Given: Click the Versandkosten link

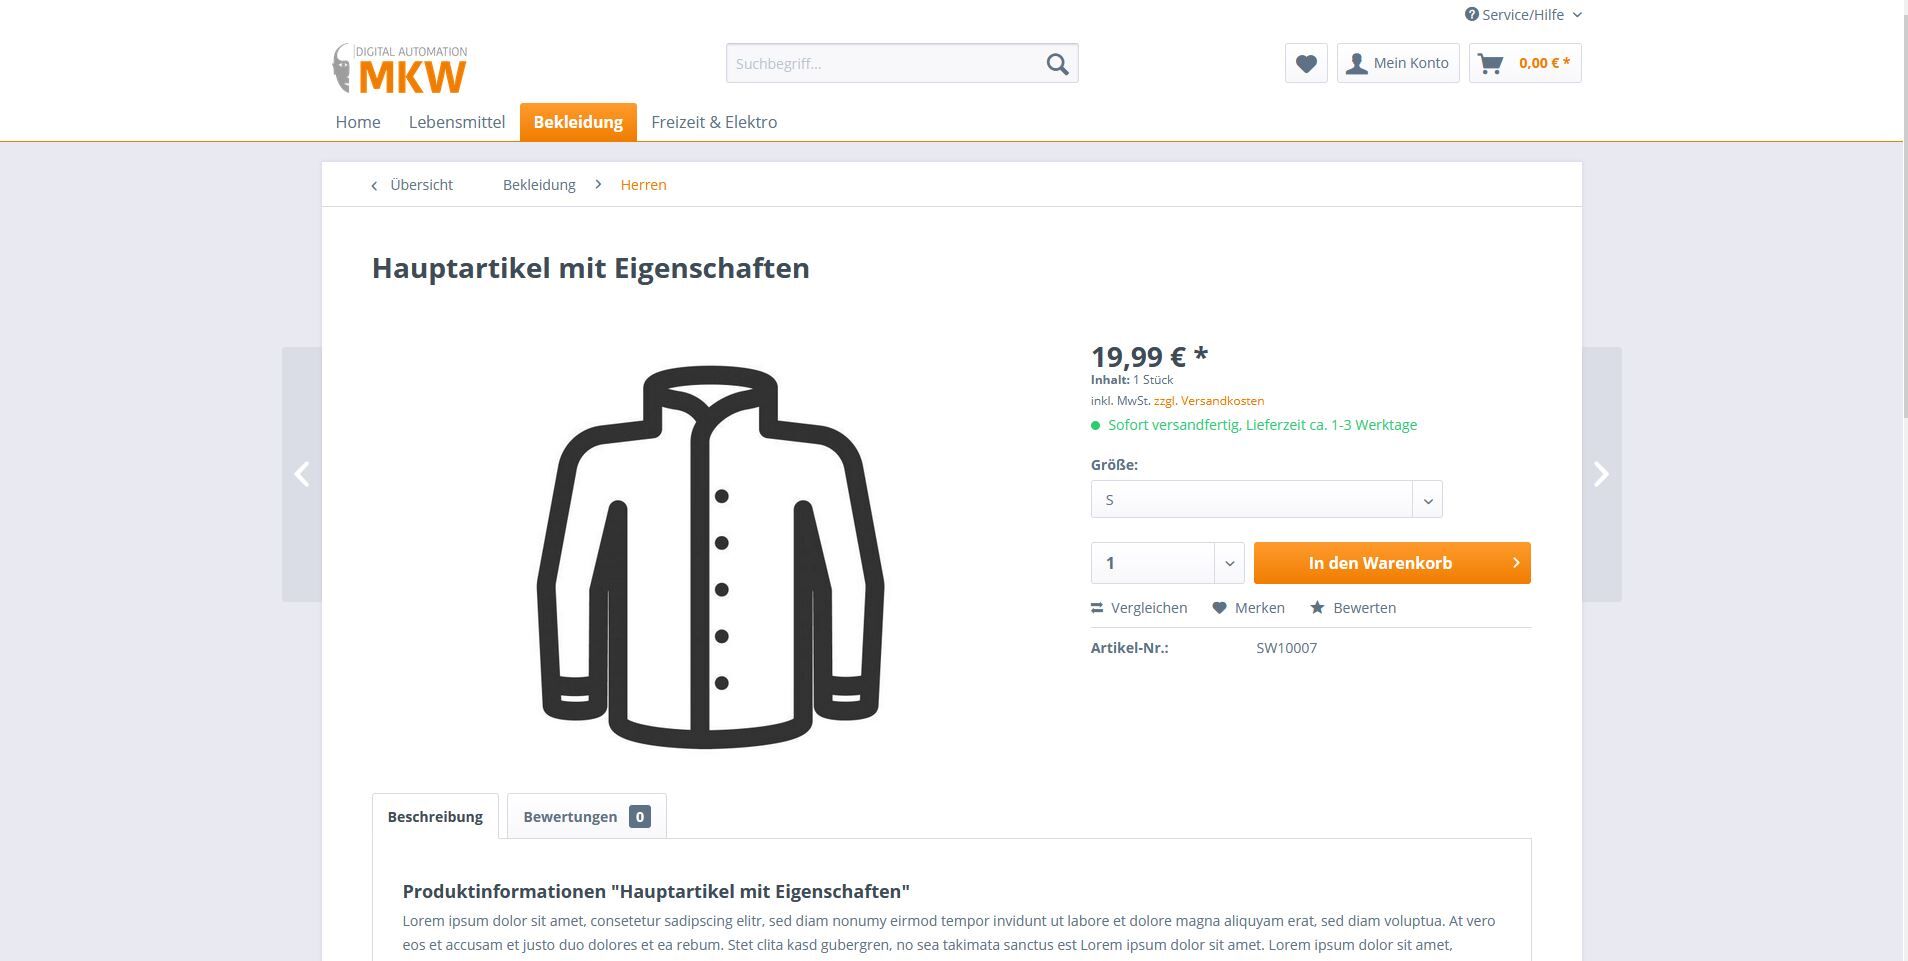Looking at the screenshot, I should (1221, 401).
